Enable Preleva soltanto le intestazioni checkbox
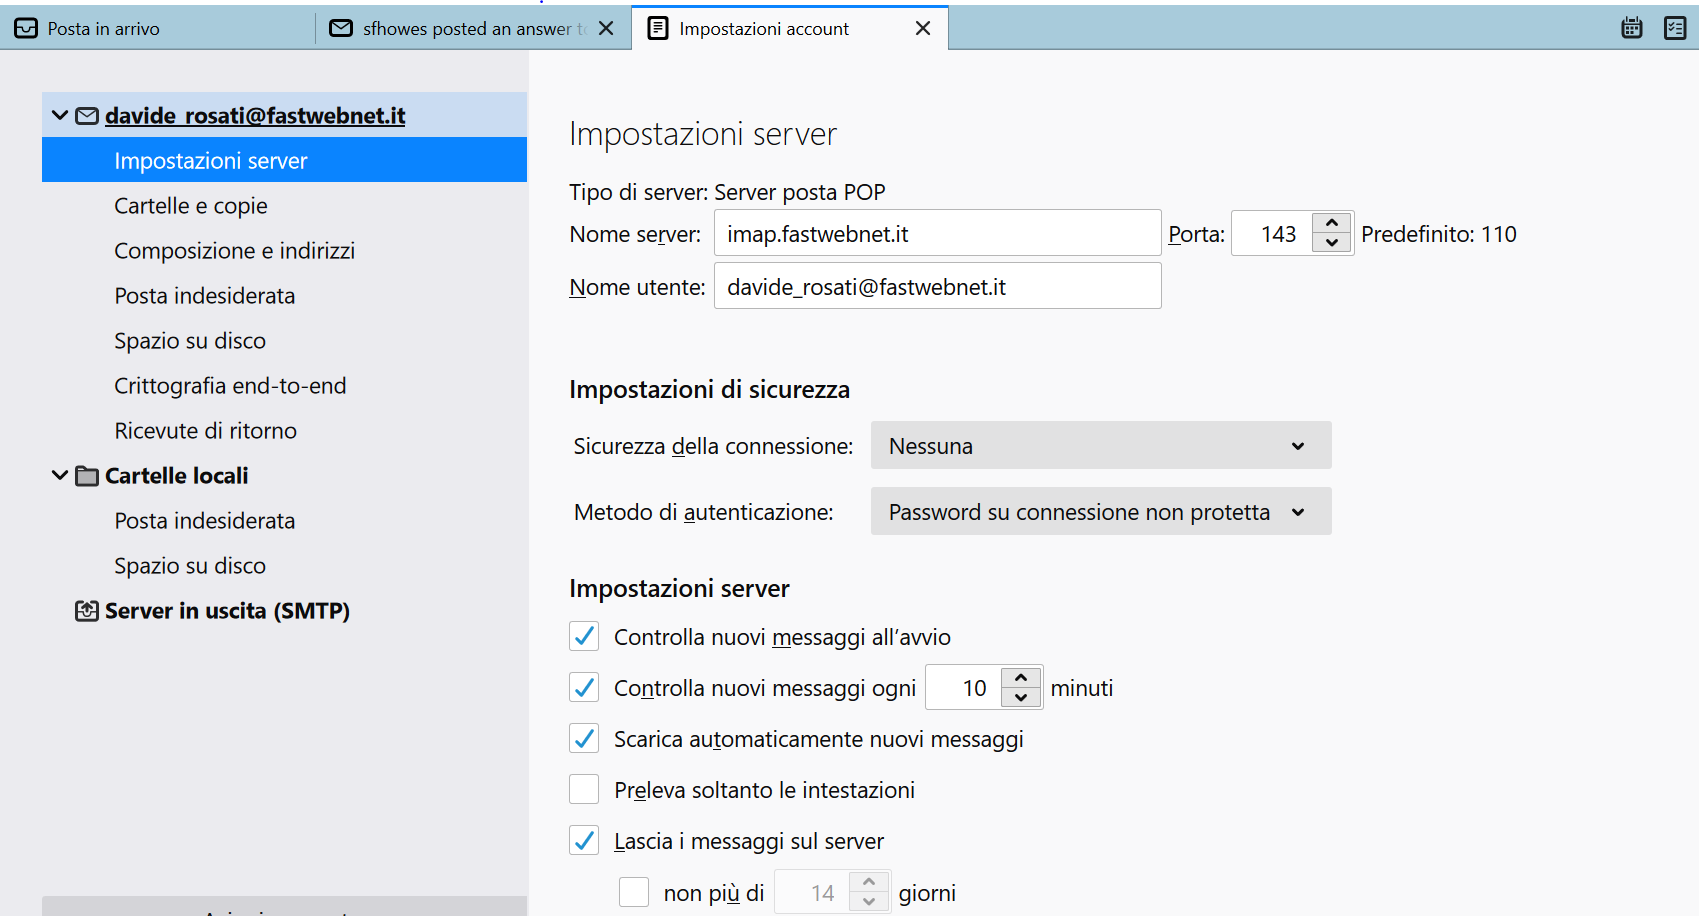The width and height of the screenshot is (1699, 916). [584, 790]
